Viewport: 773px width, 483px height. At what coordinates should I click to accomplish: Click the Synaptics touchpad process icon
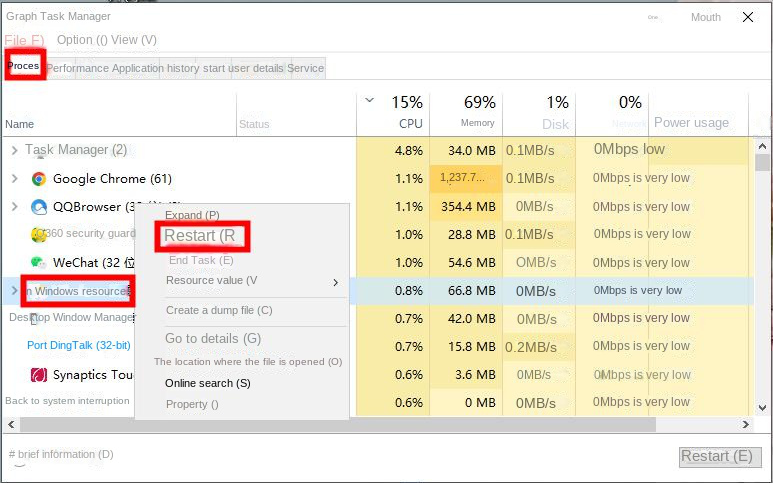(39, 375)
